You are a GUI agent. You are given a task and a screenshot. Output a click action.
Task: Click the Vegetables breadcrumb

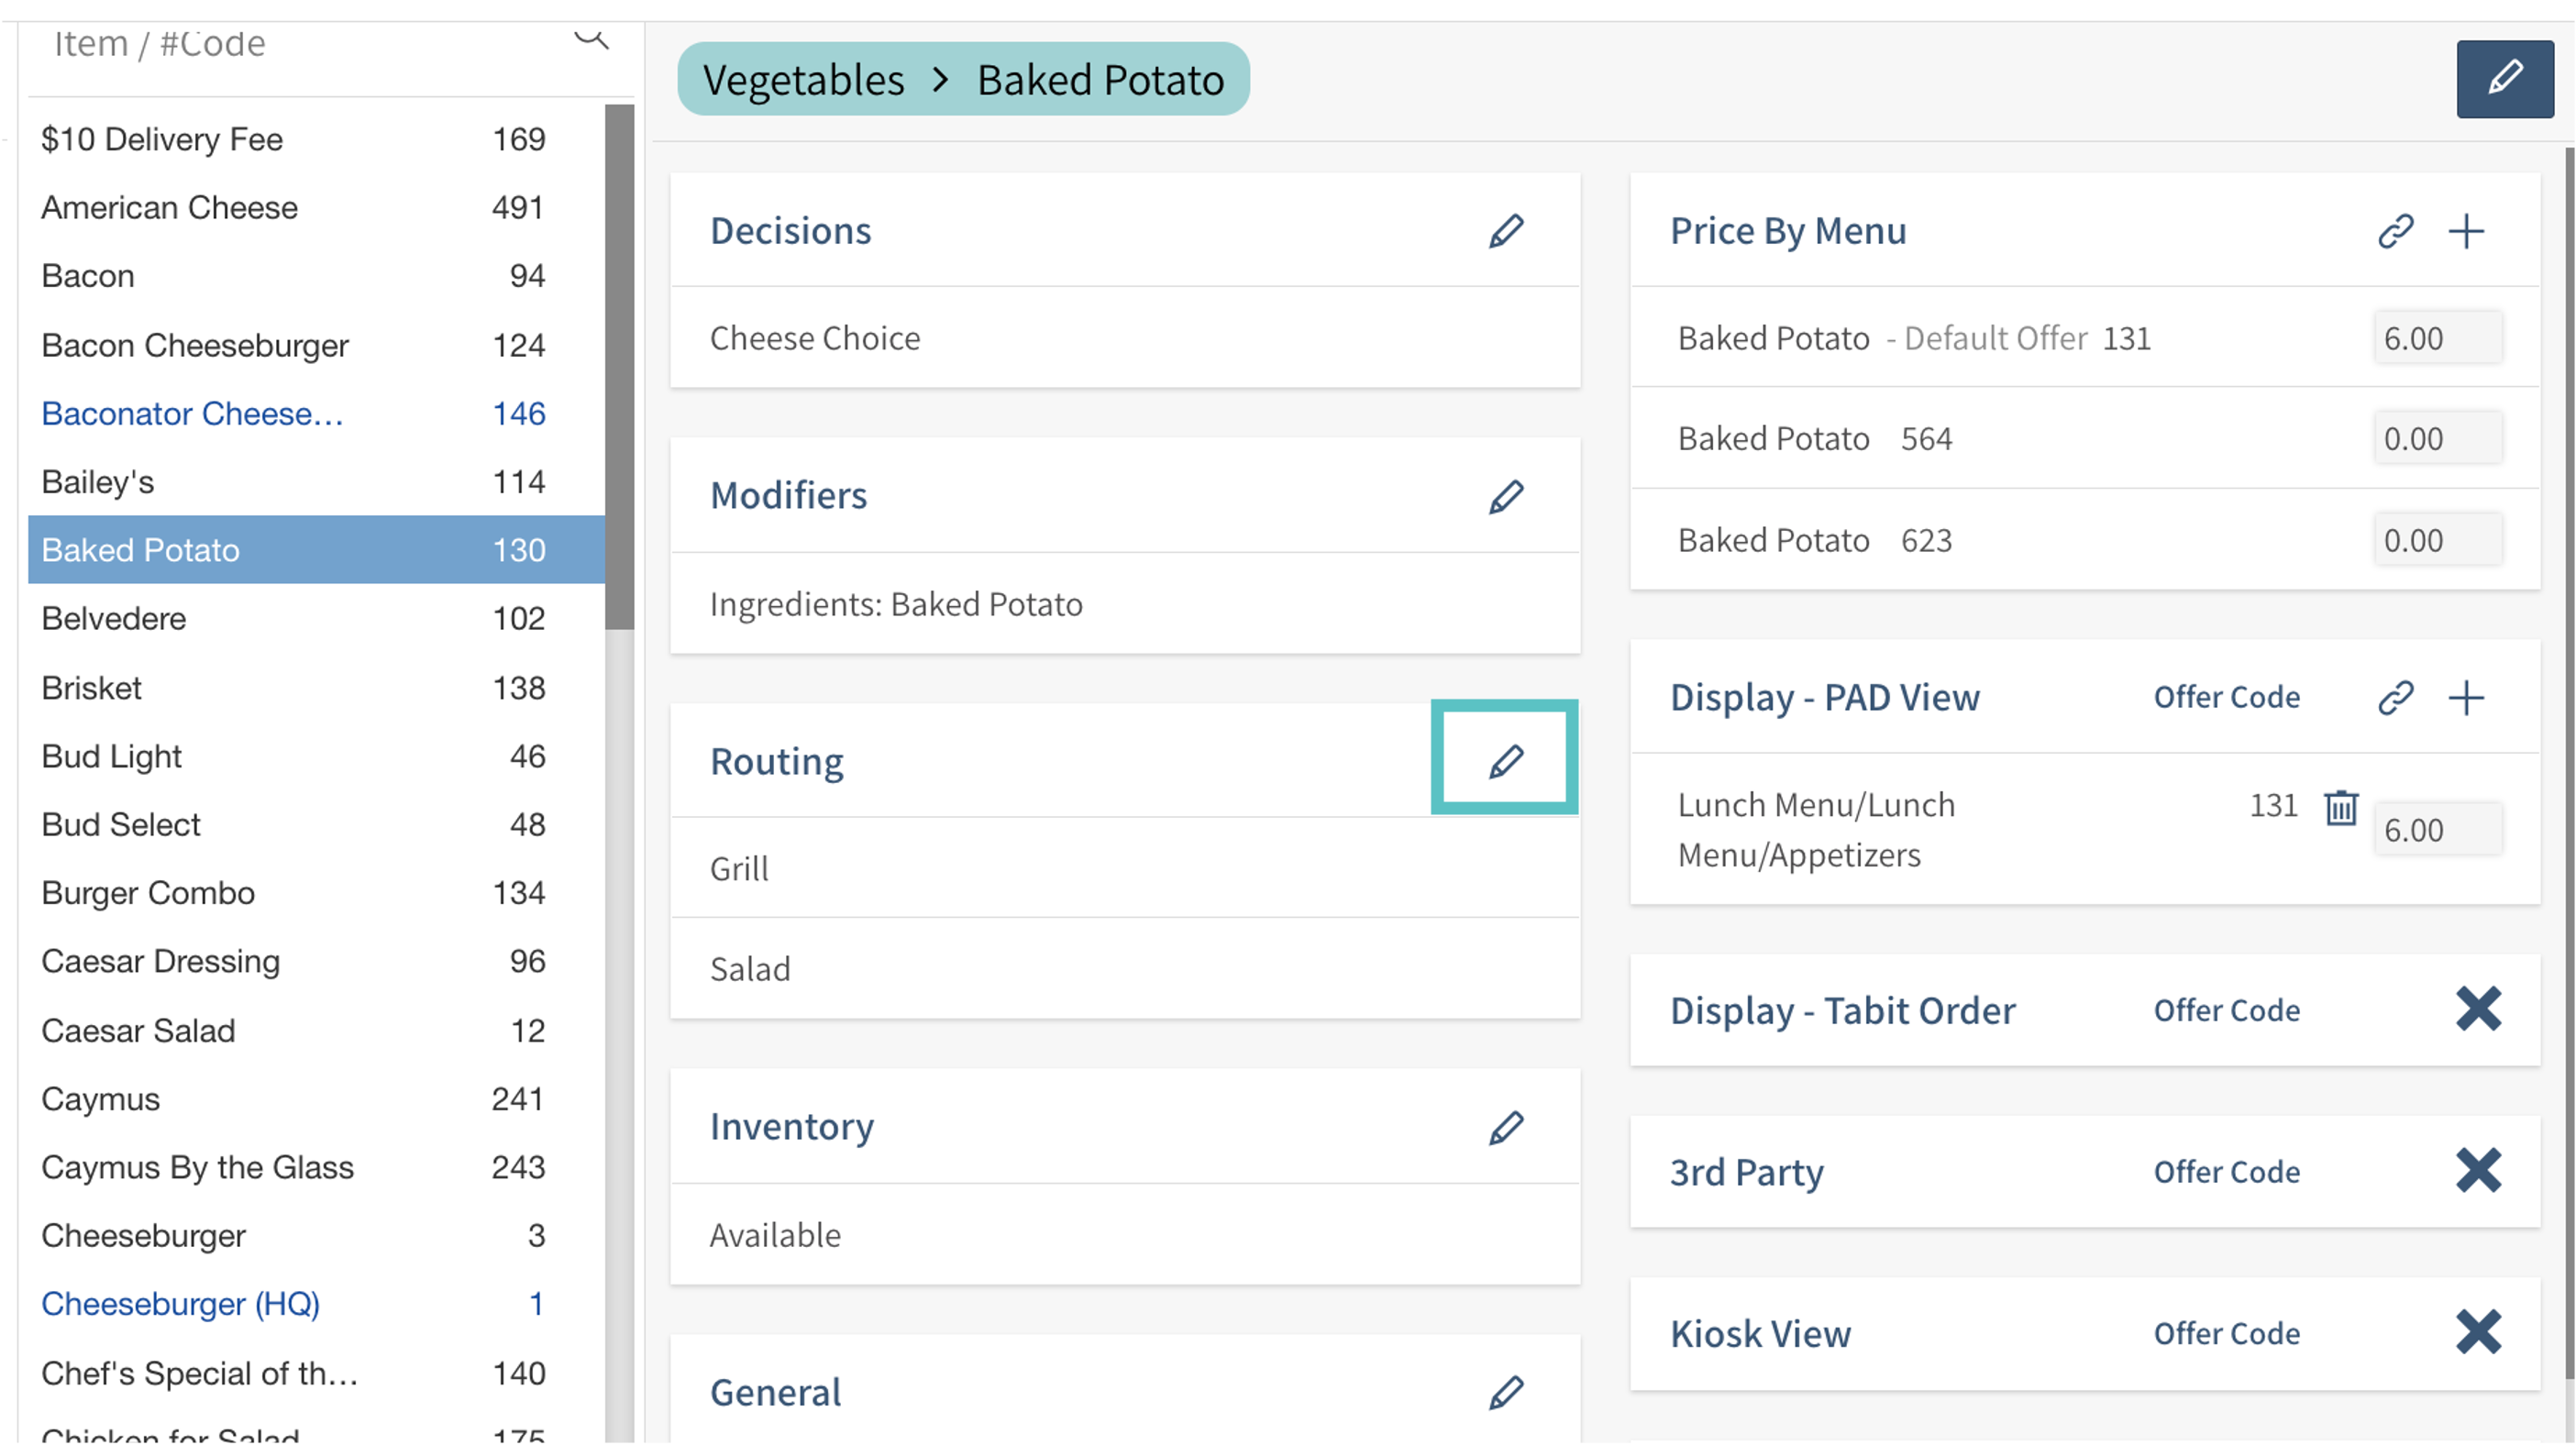803,80
